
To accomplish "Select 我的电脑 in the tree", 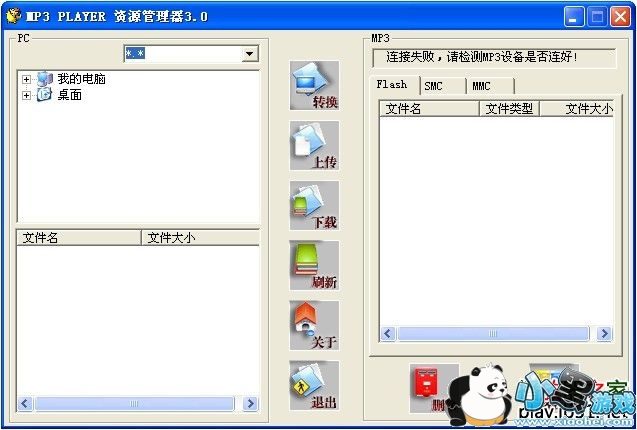I will [x=81, y=79].
